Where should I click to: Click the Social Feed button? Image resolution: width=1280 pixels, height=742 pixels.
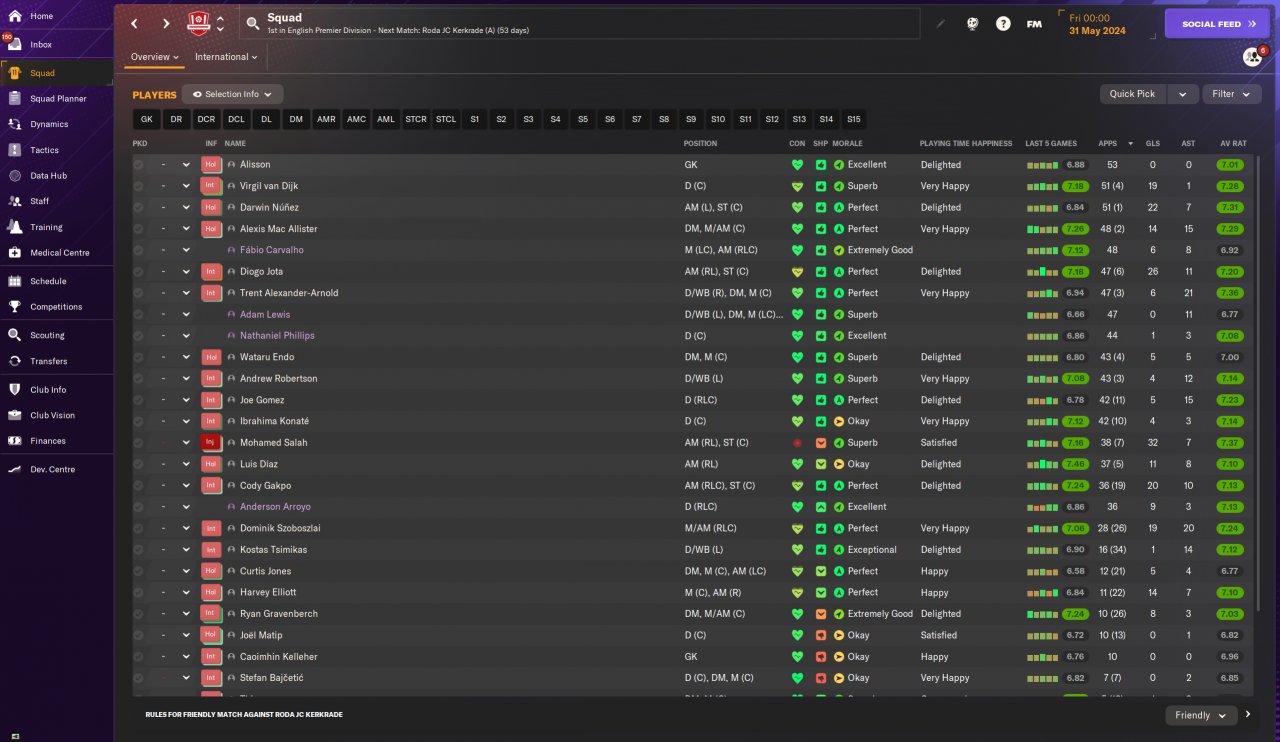pos(1217,24)
